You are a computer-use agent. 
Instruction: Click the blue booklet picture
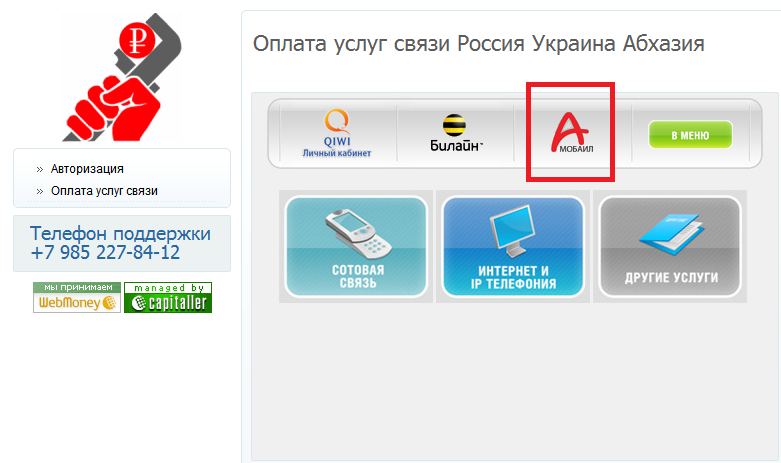point(671,234)
